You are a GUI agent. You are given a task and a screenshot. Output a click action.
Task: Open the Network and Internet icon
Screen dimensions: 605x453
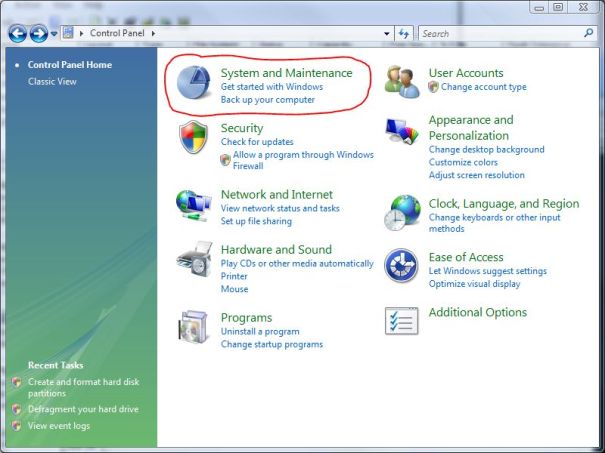194,204
